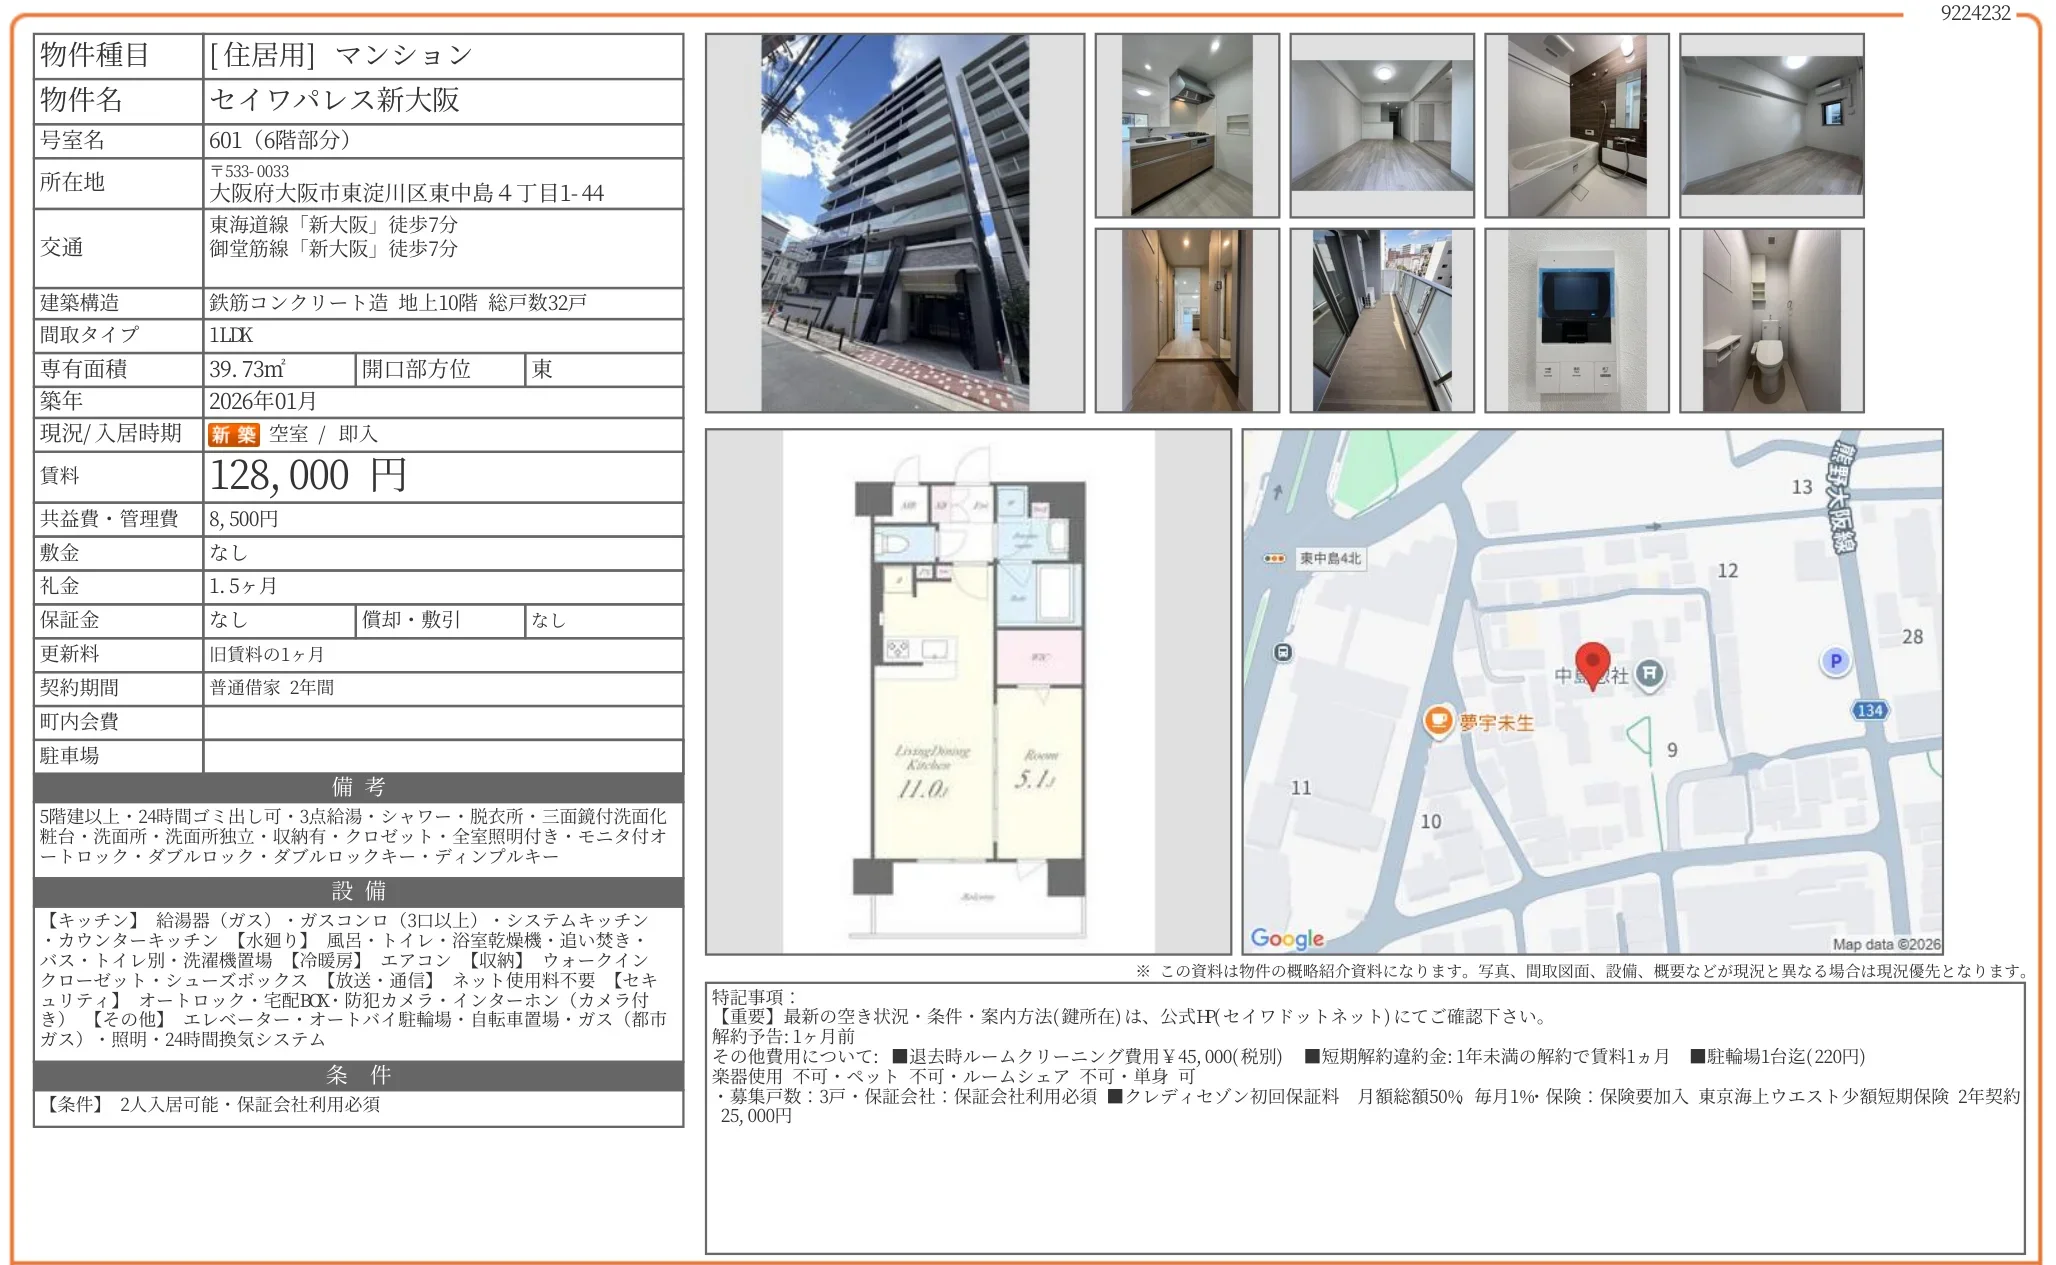The height and width of the screenshot is (1265, 2056).
Task: Click the property name セイワパレス新大阪
Action: 334,100
